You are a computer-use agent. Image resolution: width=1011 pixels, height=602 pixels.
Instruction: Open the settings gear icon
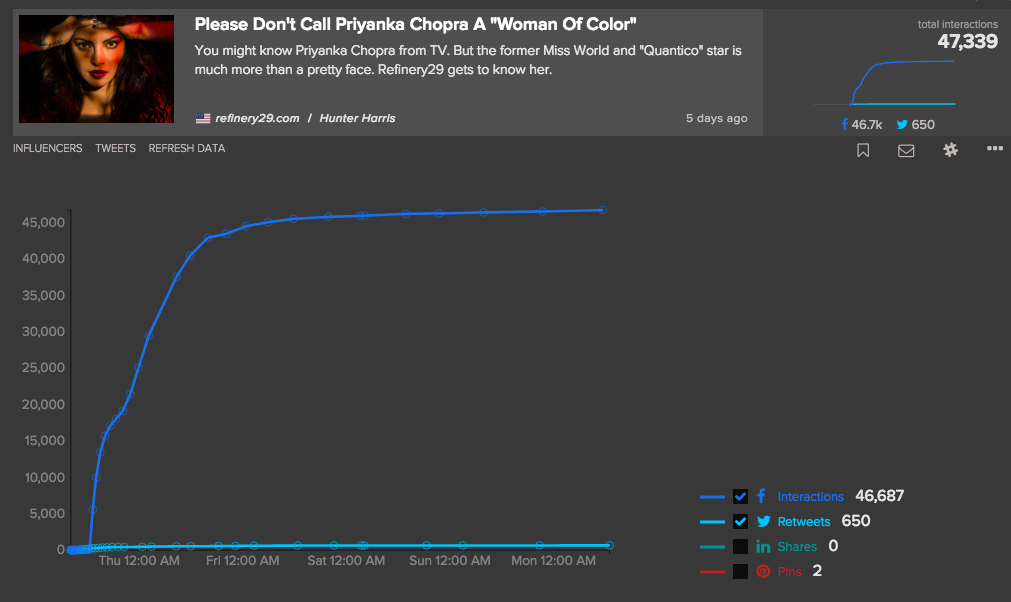950,150
